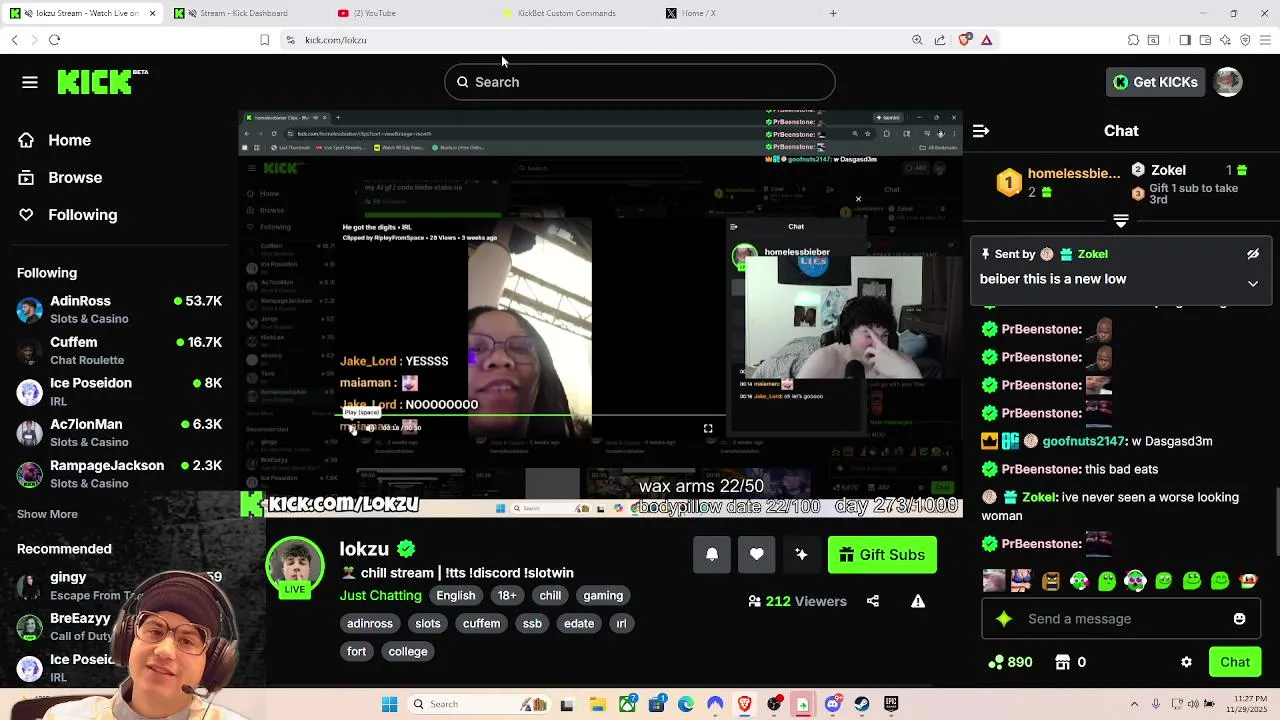Expand Show More followed channels
The height and width of the screenshot is (720, 1280).
click(47, 514)
